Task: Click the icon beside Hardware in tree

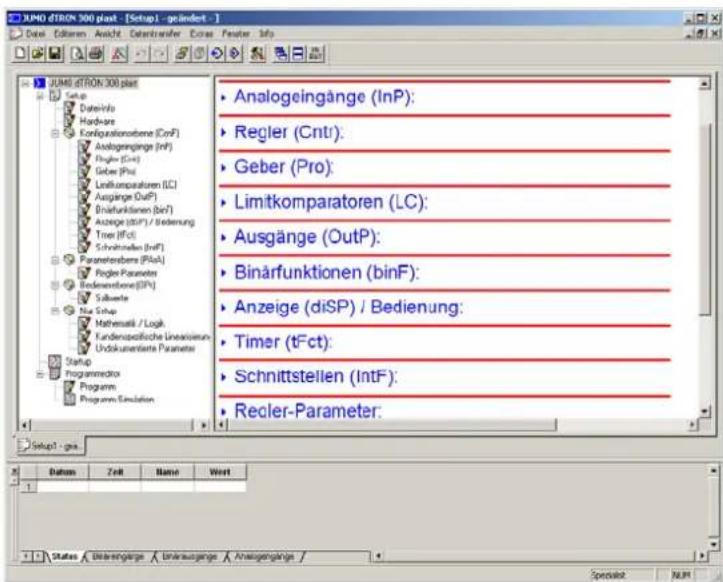Action: (x=69, y=121)
